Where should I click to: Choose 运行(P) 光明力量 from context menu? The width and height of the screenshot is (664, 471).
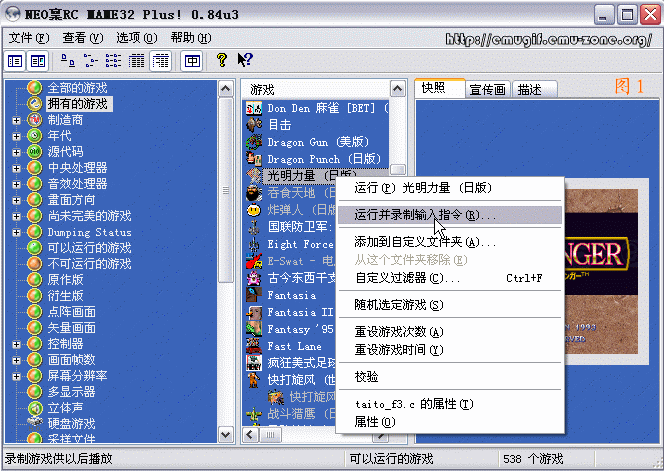click(450, 188)
